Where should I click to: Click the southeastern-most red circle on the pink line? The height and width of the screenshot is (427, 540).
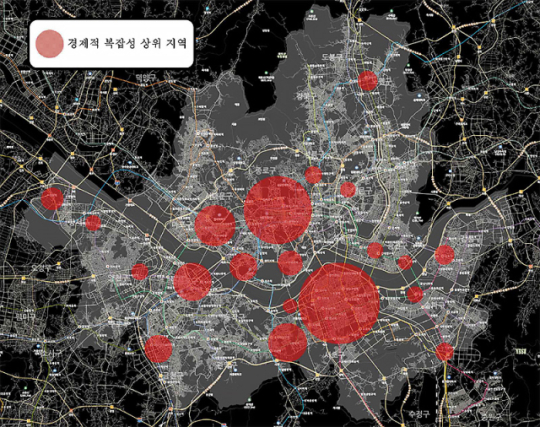tap(444, 352)
